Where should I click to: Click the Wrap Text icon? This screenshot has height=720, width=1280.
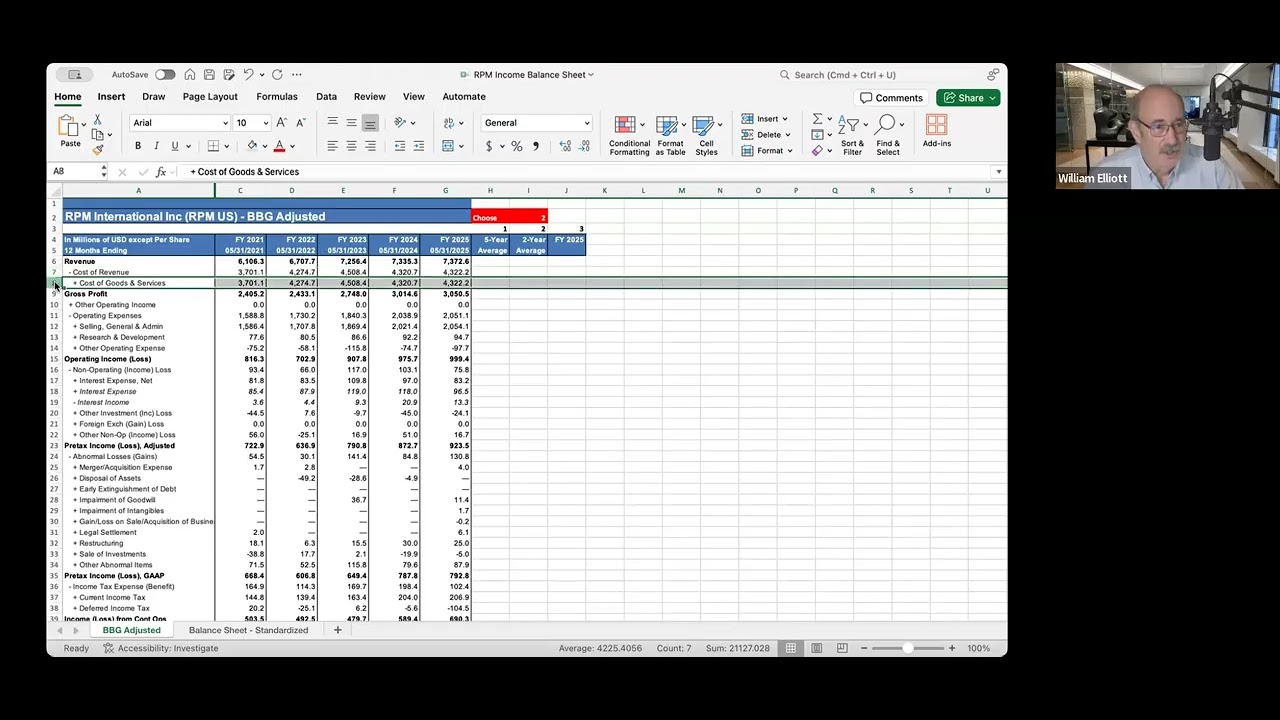[448, 123]
